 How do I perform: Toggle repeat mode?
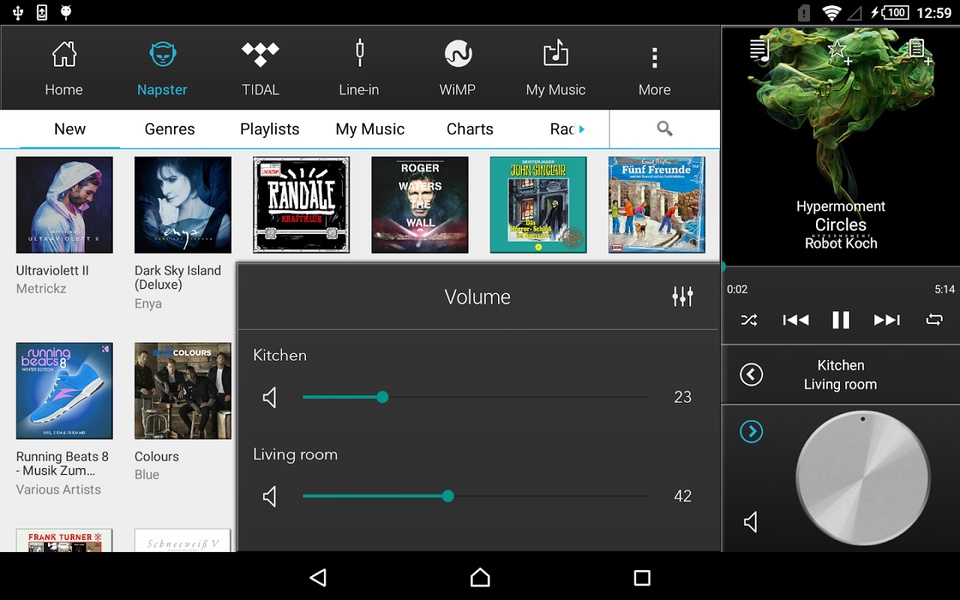(x=934, y=320)
